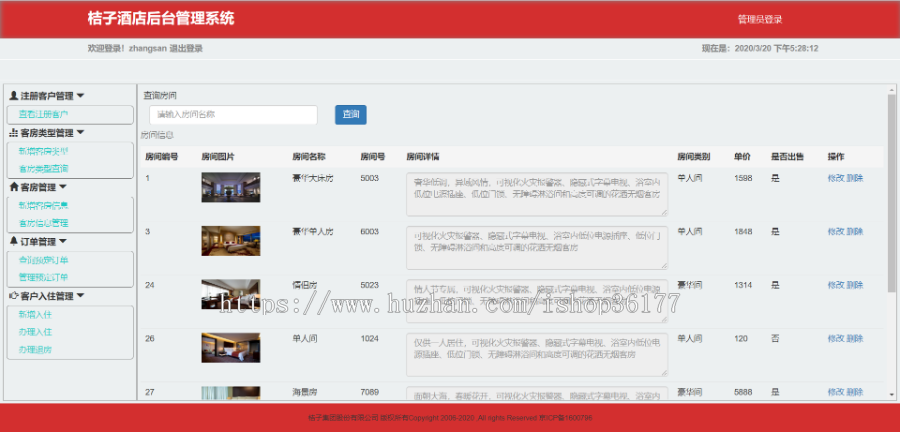Image resolution: width=900 pixels, height=432 pixels.
Task: Click the building icon beside 客房类型管理
Action: [14, 133]
